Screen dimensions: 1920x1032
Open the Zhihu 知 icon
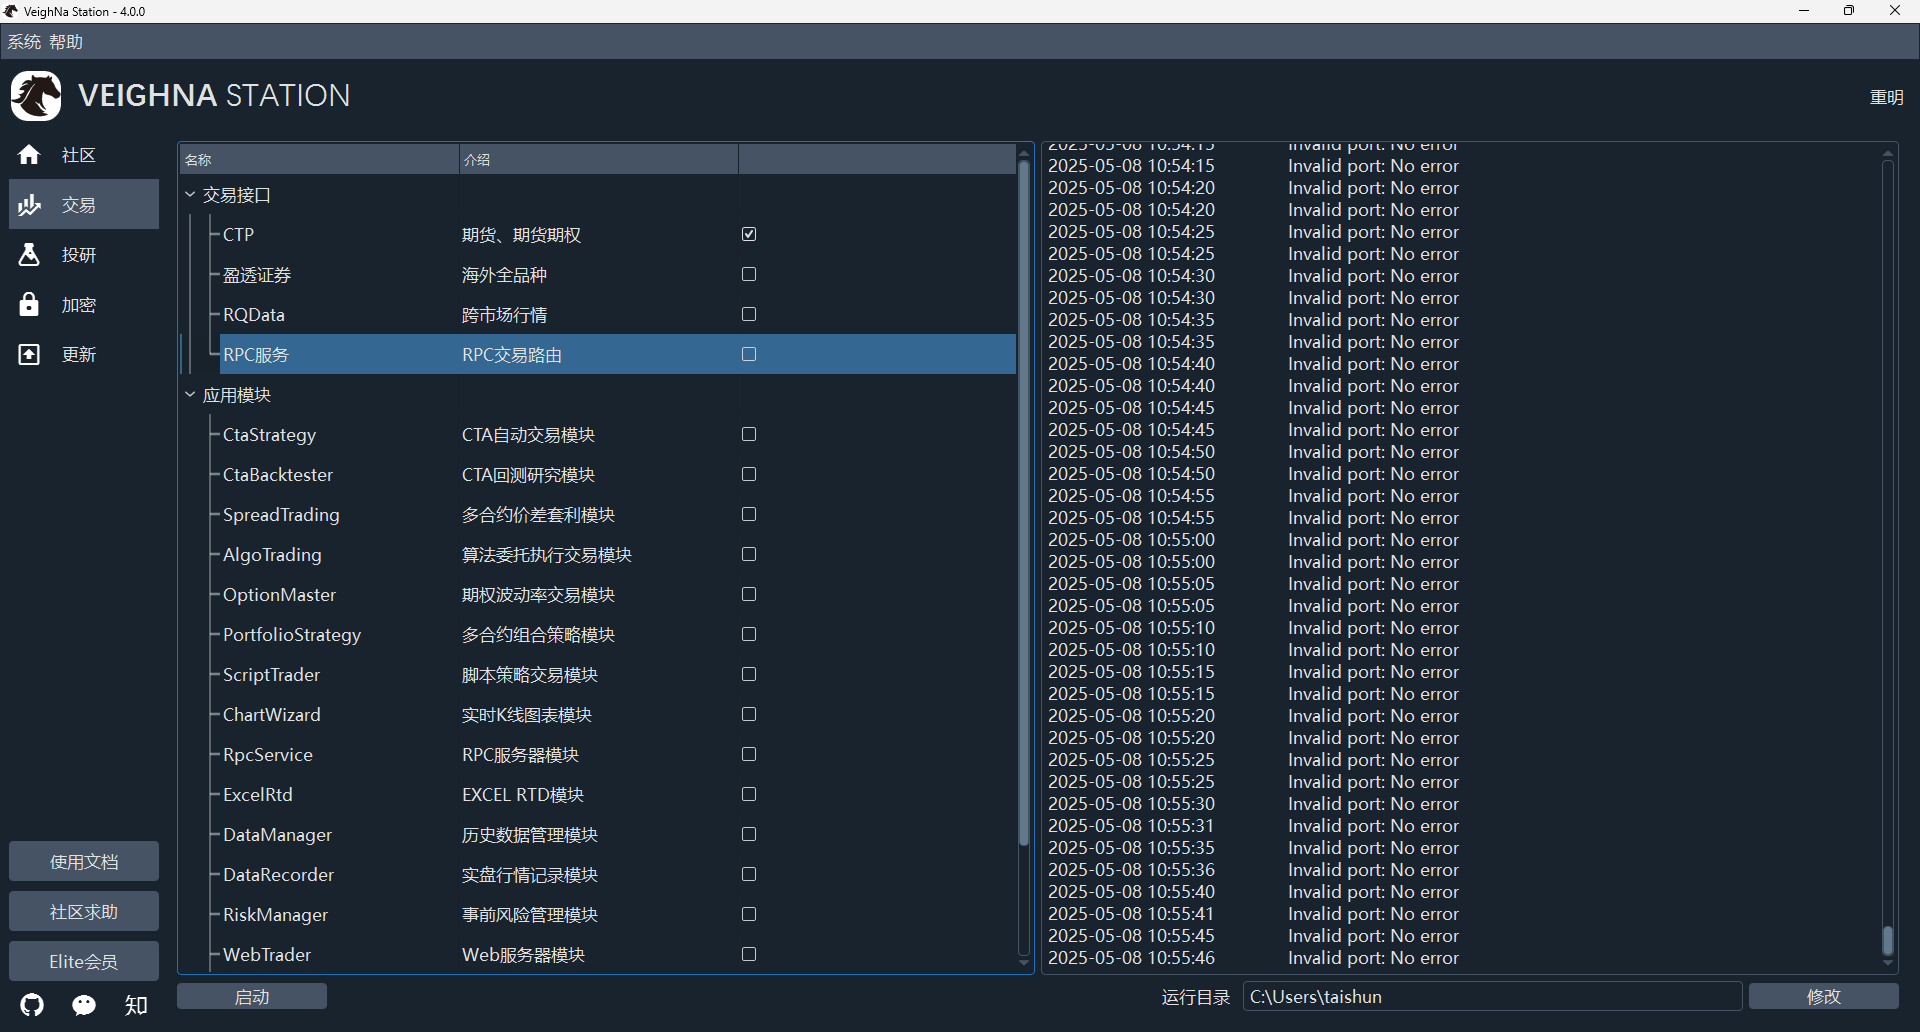[x=136, y=1005]
